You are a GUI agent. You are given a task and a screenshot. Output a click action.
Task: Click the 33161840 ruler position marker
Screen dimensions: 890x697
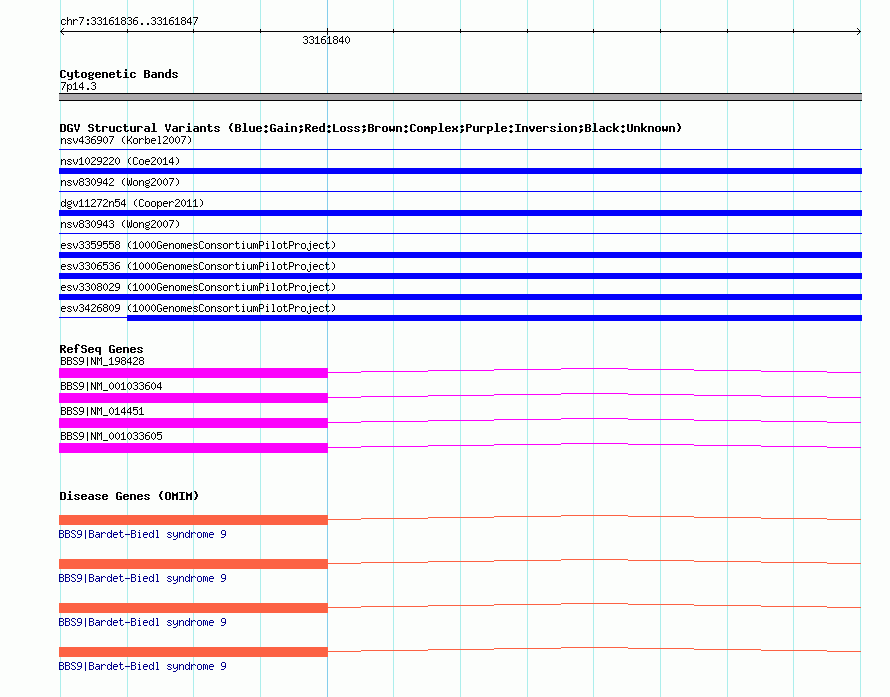(x=326, y=40)
